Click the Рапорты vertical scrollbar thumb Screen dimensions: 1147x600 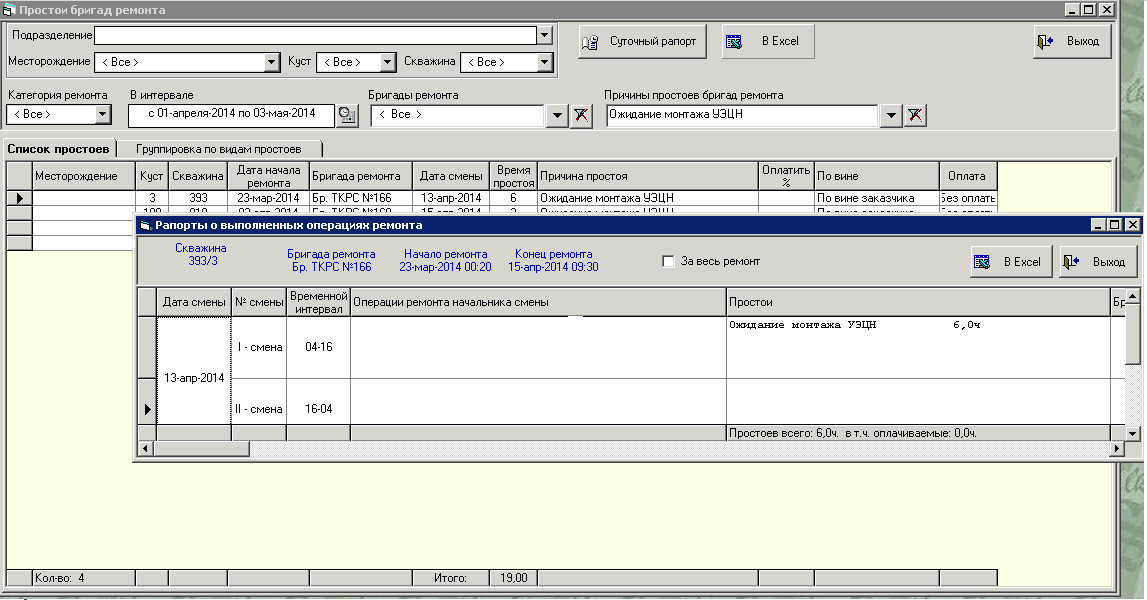coord(1132,334)
